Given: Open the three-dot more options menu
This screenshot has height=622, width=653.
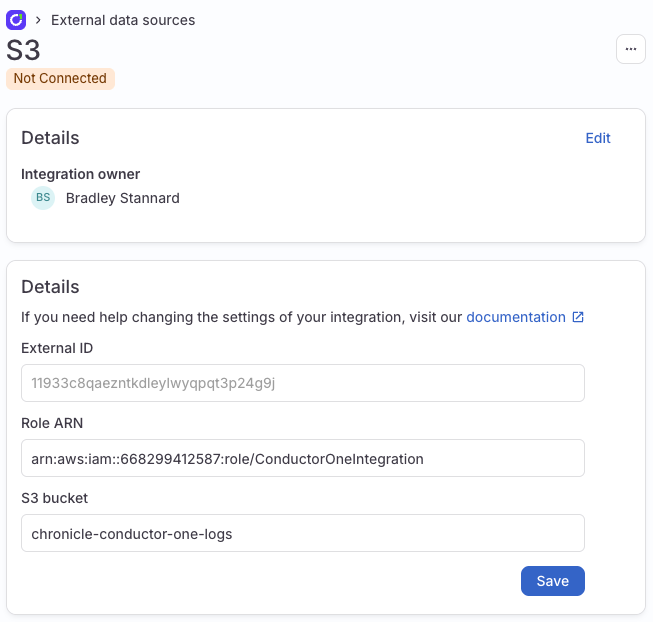Looking at the screenshot, I should pyautogui.click(x=631, y=49).
